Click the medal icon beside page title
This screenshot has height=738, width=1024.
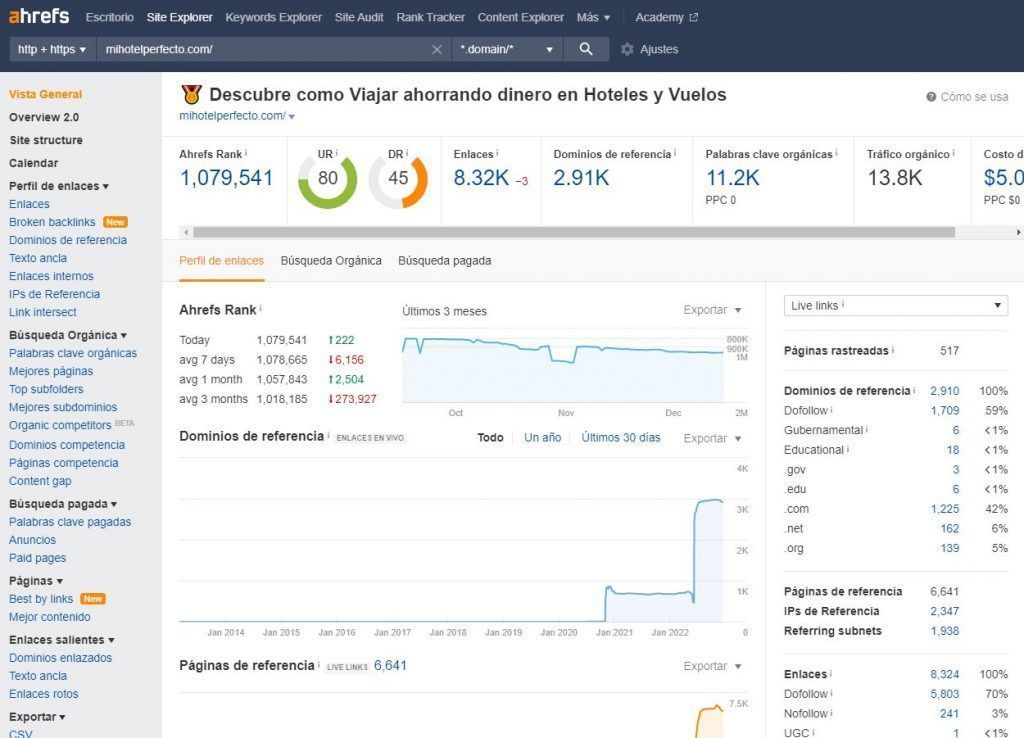[x=191, y=95]
